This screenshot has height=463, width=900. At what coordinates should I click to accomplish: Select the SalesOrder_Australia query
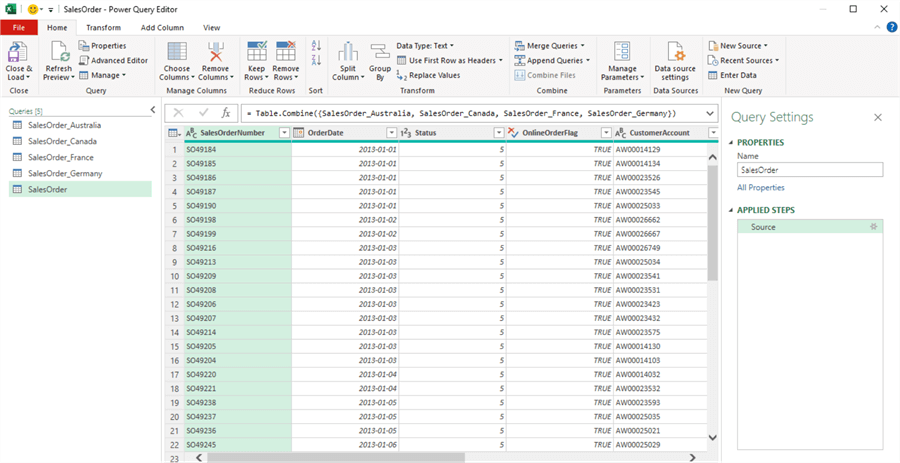pyautogui.click(x=80, y=125)
